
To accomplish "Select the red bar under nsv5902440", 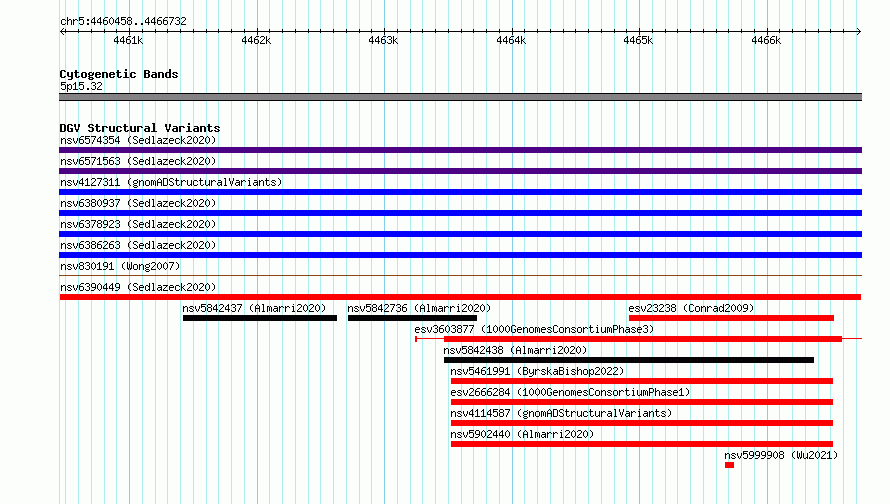I will pos(641,444).
